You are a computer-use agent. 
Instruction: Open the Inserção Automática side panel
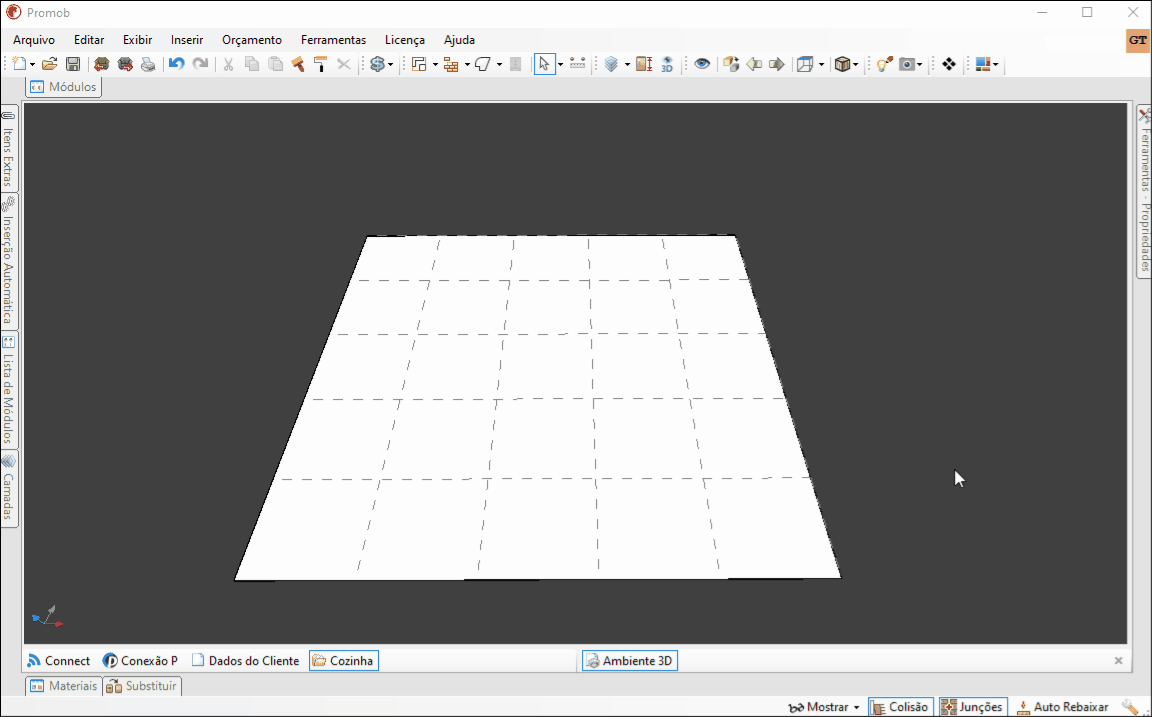point(9,262)
